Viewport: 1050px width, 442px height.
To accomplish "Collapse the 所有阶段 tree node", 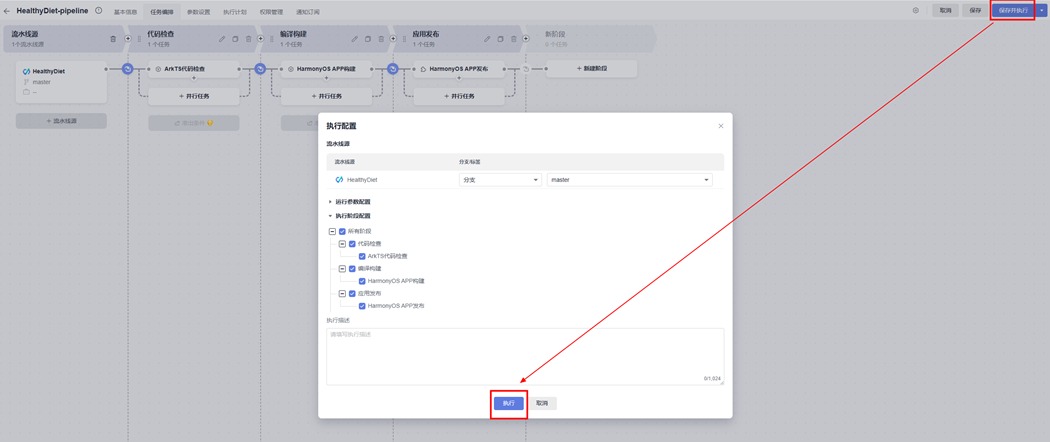I will coord(332,231).
